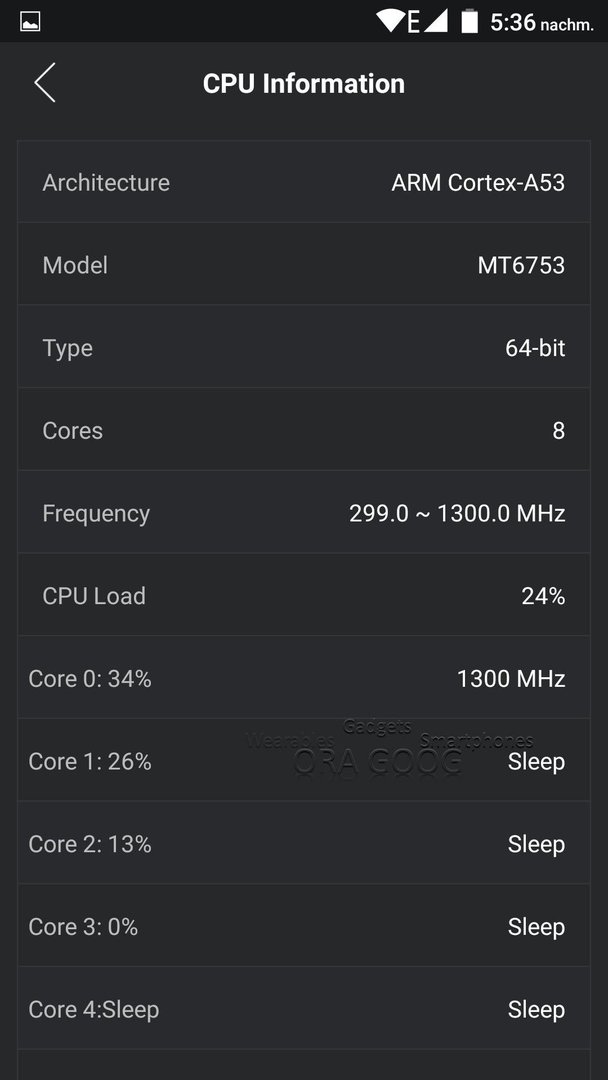The width and height of the screenshot is (608, 1080).
Task: Tap the Cores row
Action: click(x=304, y=430)
